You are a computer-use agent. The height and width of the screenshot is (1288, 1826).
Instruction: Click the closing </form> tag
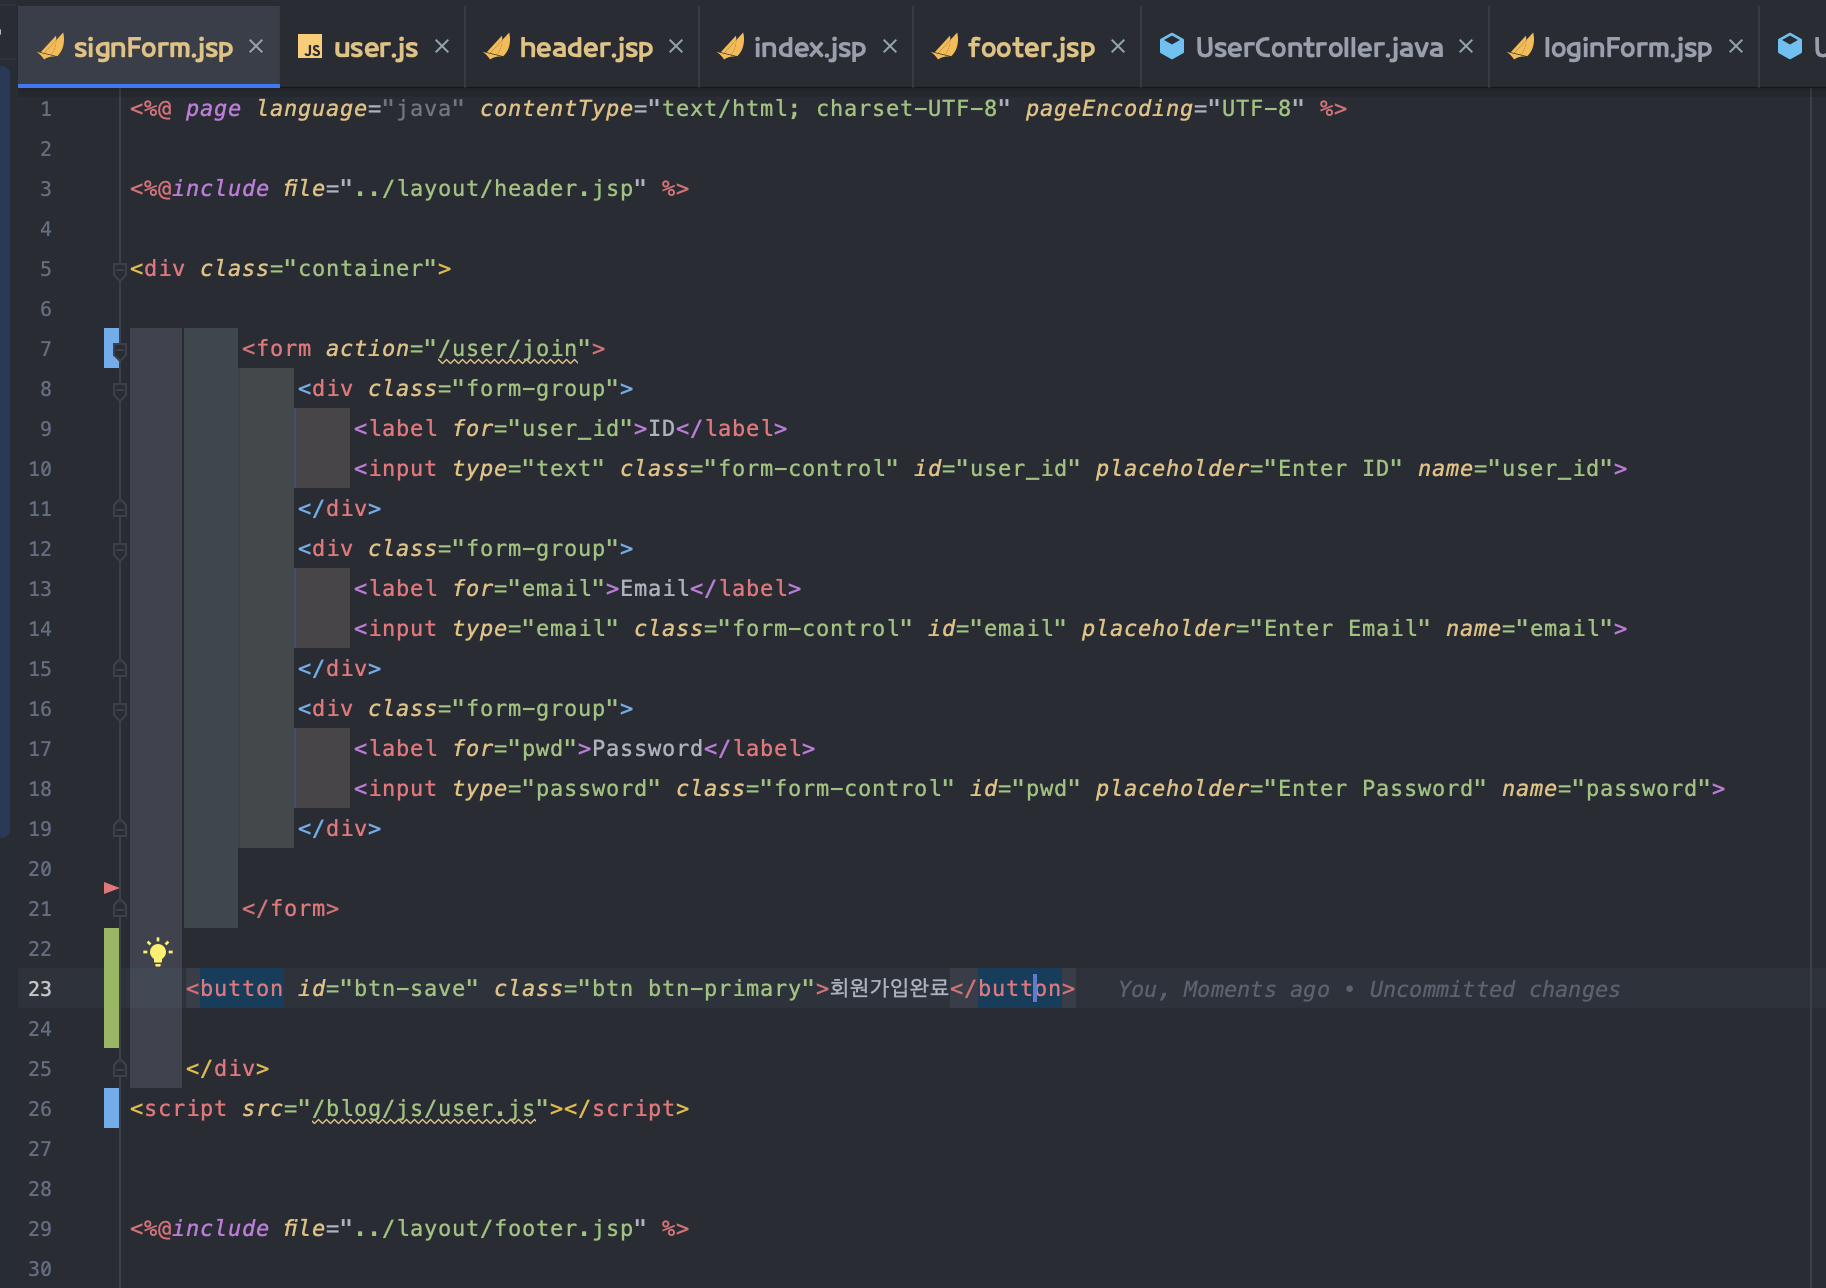(290, 908)
